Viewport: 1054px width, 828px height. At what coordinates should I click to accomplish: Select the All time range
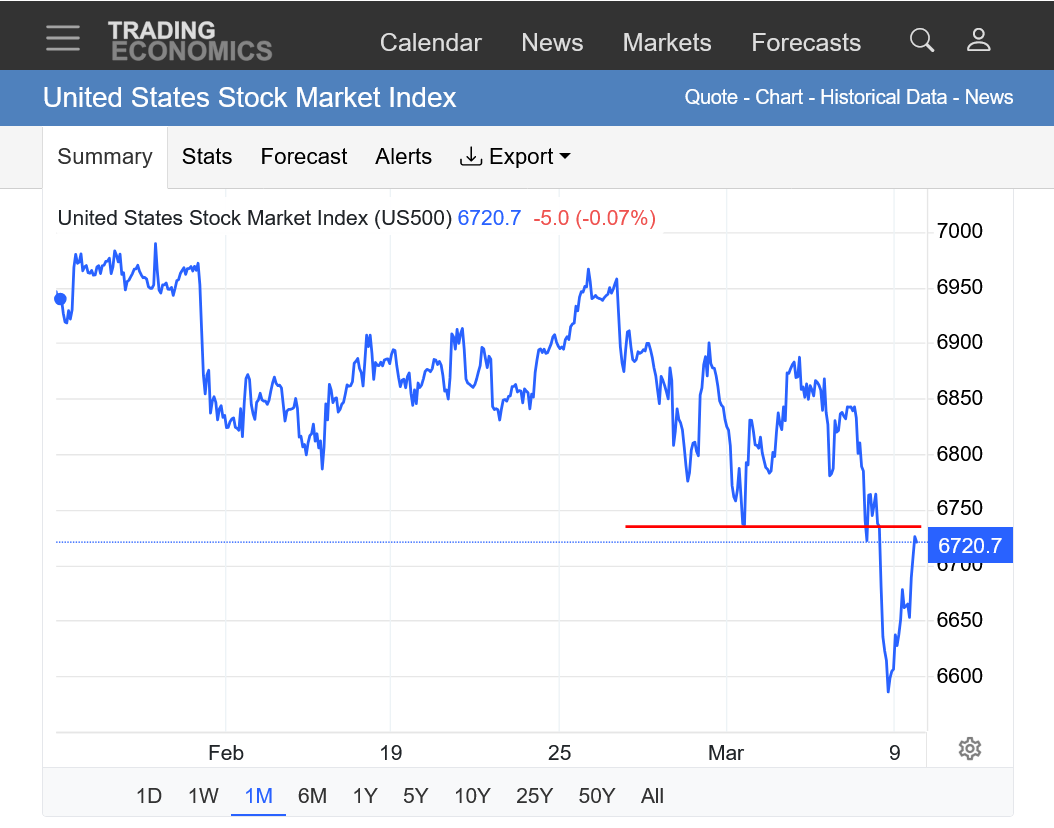pos(652,796)
